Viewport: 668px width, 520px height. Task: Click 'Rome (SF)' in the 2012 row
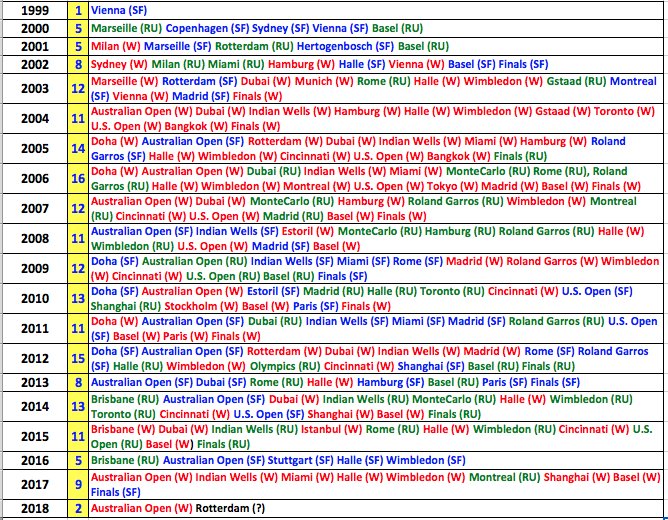[549, 352]
